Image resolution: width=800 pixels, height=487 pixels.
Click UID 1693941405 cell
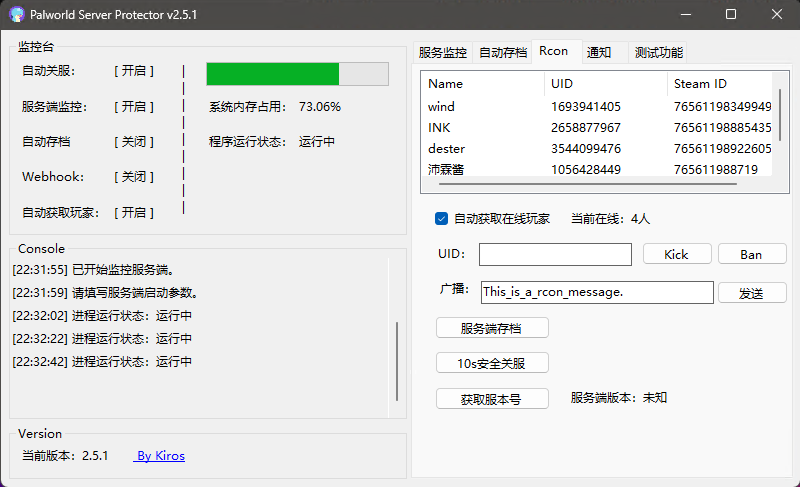coord(586,107)
